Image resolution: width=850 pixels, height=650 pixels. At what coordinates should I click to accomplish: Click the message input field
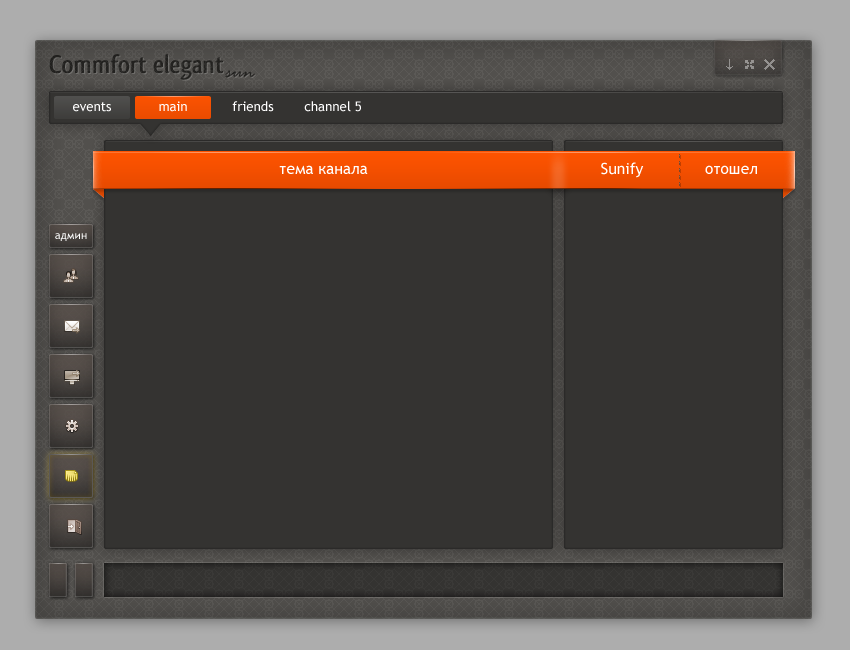[x=443, y=580]
